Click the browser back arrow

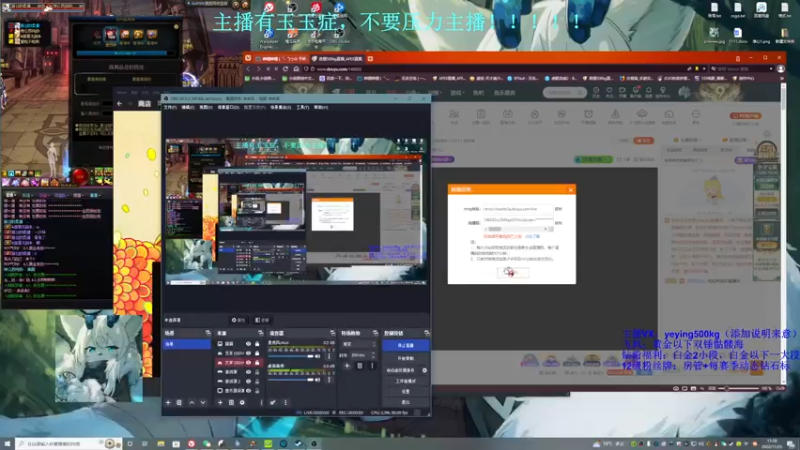pyautogui.click(x=248, y=69)
